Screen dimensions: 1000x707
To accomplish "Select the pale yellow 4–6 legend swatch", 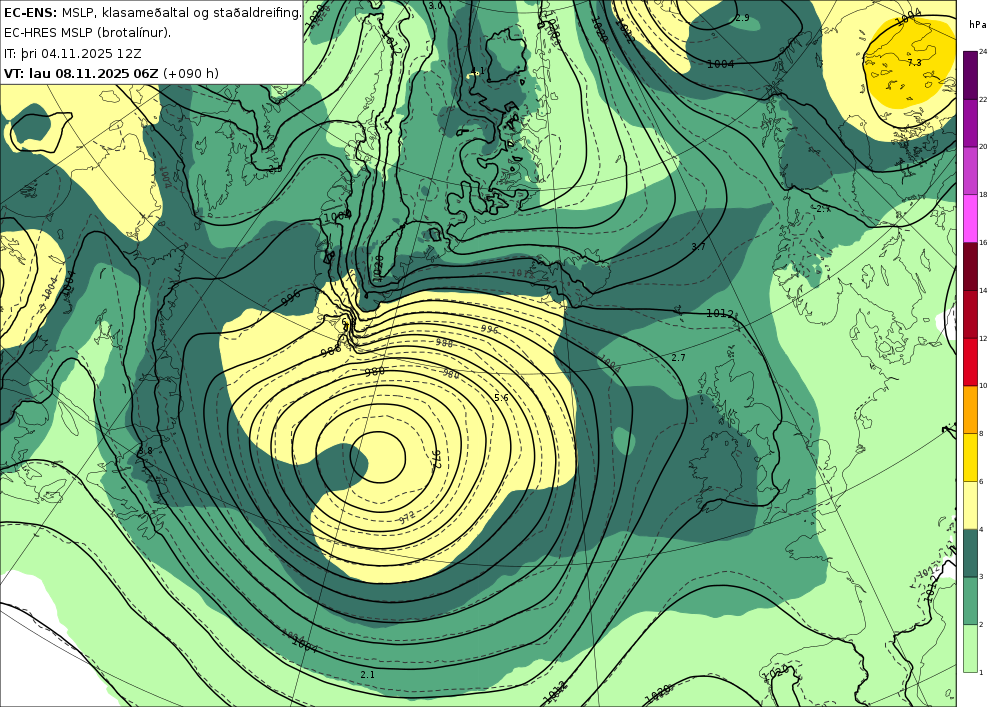I will point(970,506).
